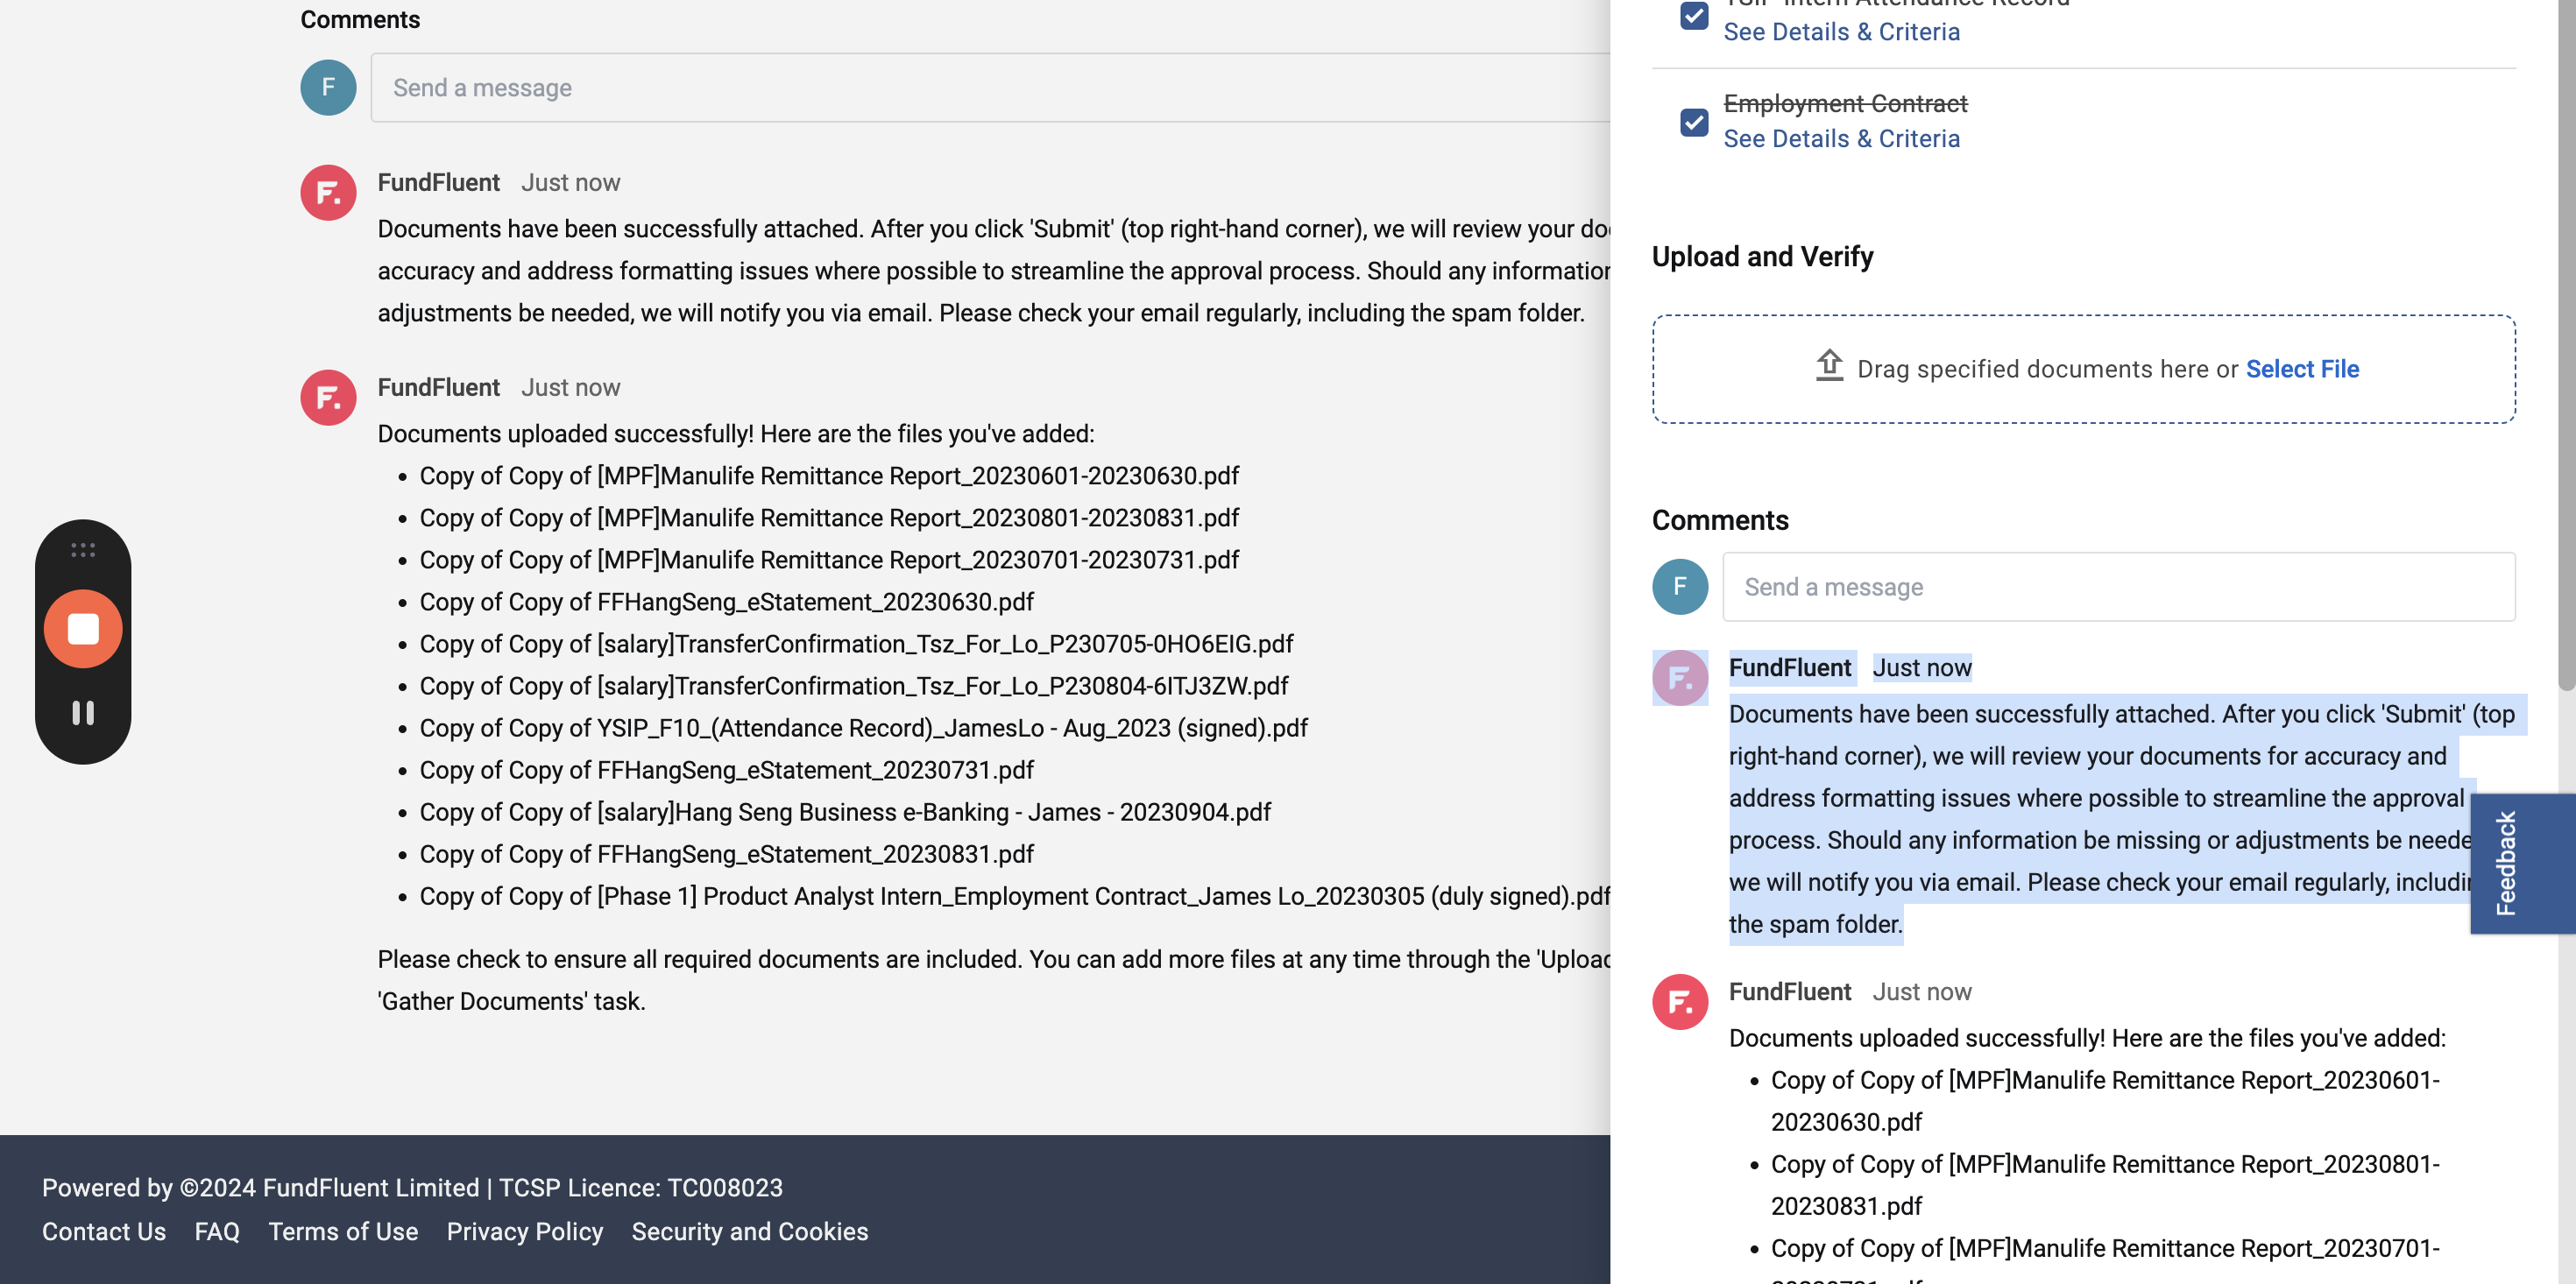Click Powered by FundFluent Limited footer text
Screen dimensions: 2576x1284
[412, 1188]
